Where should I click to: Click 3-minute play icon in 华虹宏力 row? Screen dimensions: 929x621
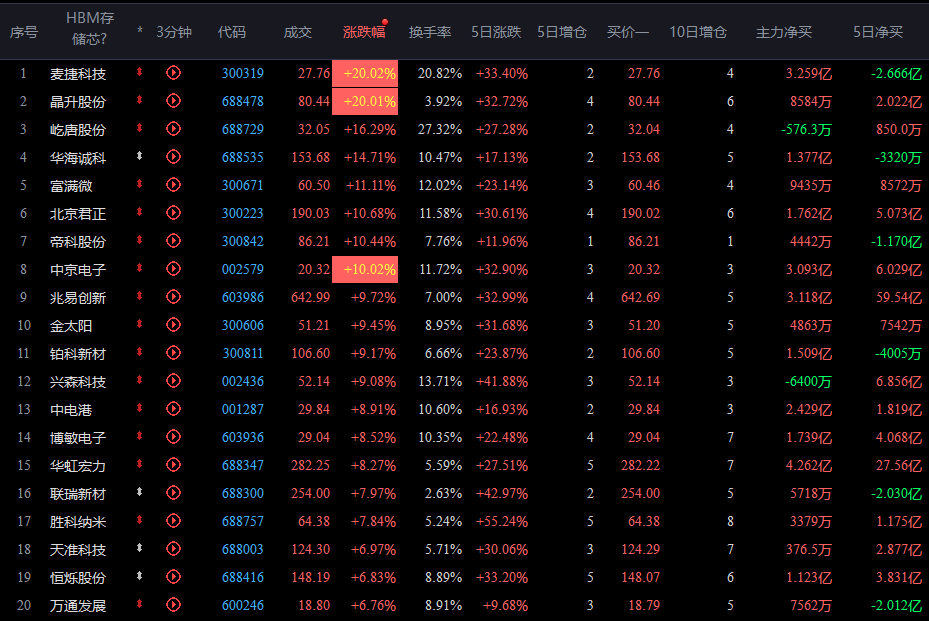coord(173,465)
